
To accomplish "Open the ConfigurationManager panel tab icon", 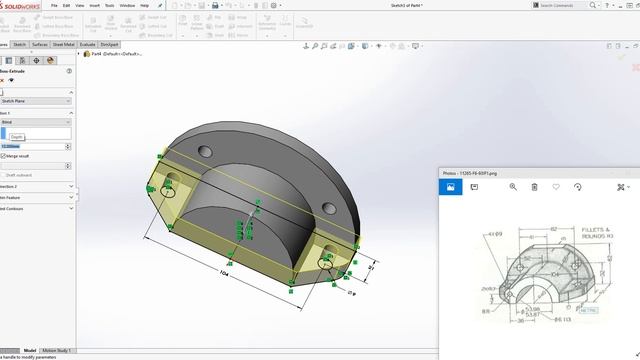I will [x=22, y=60].
